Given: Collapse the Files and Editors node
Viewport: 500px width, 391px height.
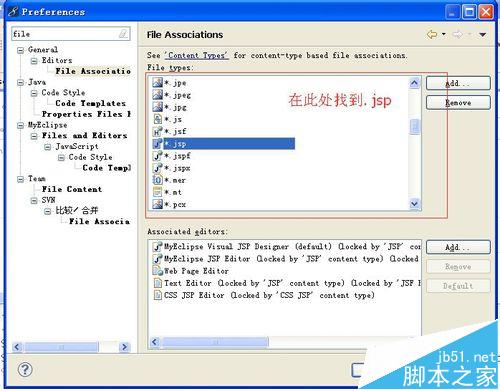Looking at the screenshot, I should click(x=34, y=136).
